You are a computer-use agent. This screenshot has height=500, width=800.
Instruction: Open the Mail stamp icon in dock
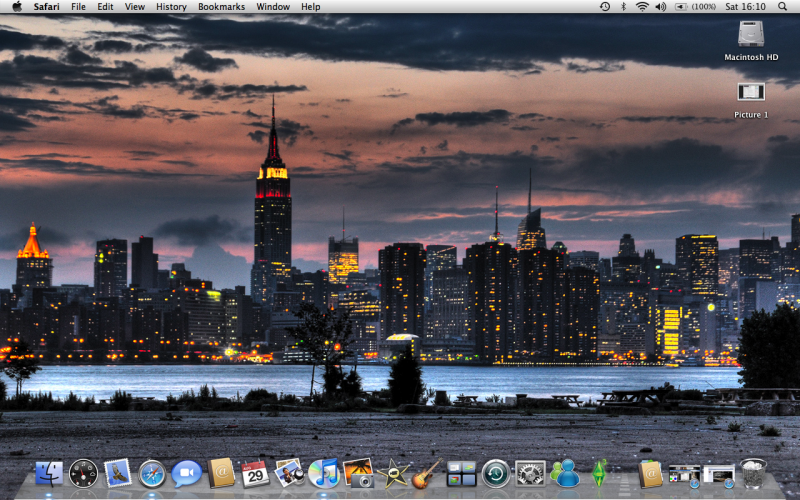(118, 472)
